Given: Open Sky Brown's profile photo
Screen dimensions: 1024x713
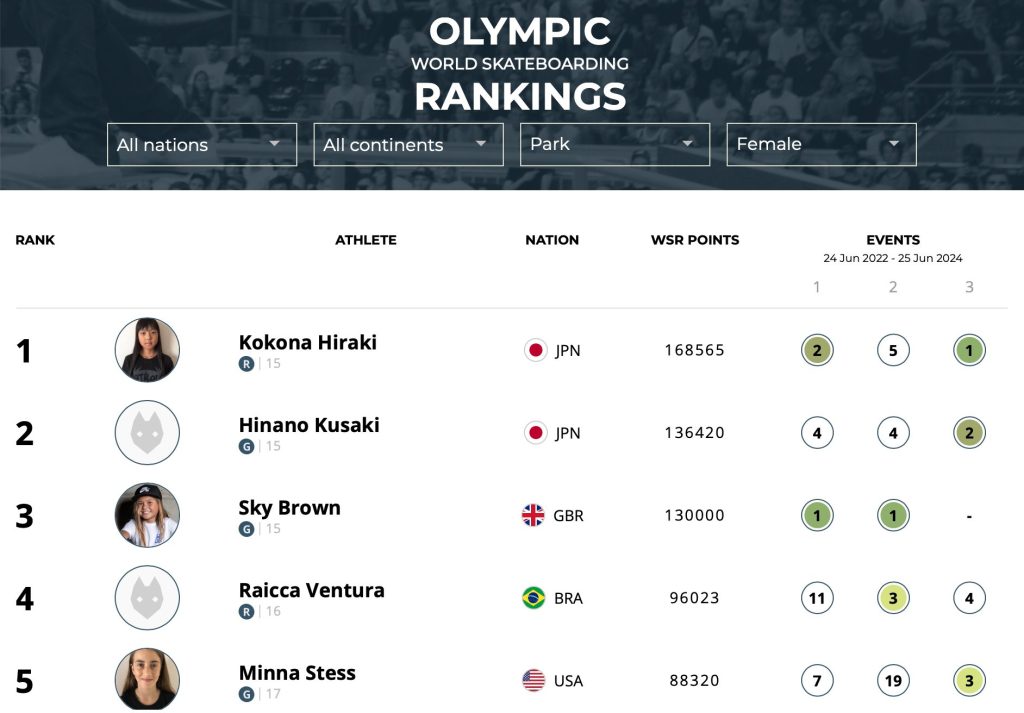Looking at the screenshot, I should [x=147, y=515].
